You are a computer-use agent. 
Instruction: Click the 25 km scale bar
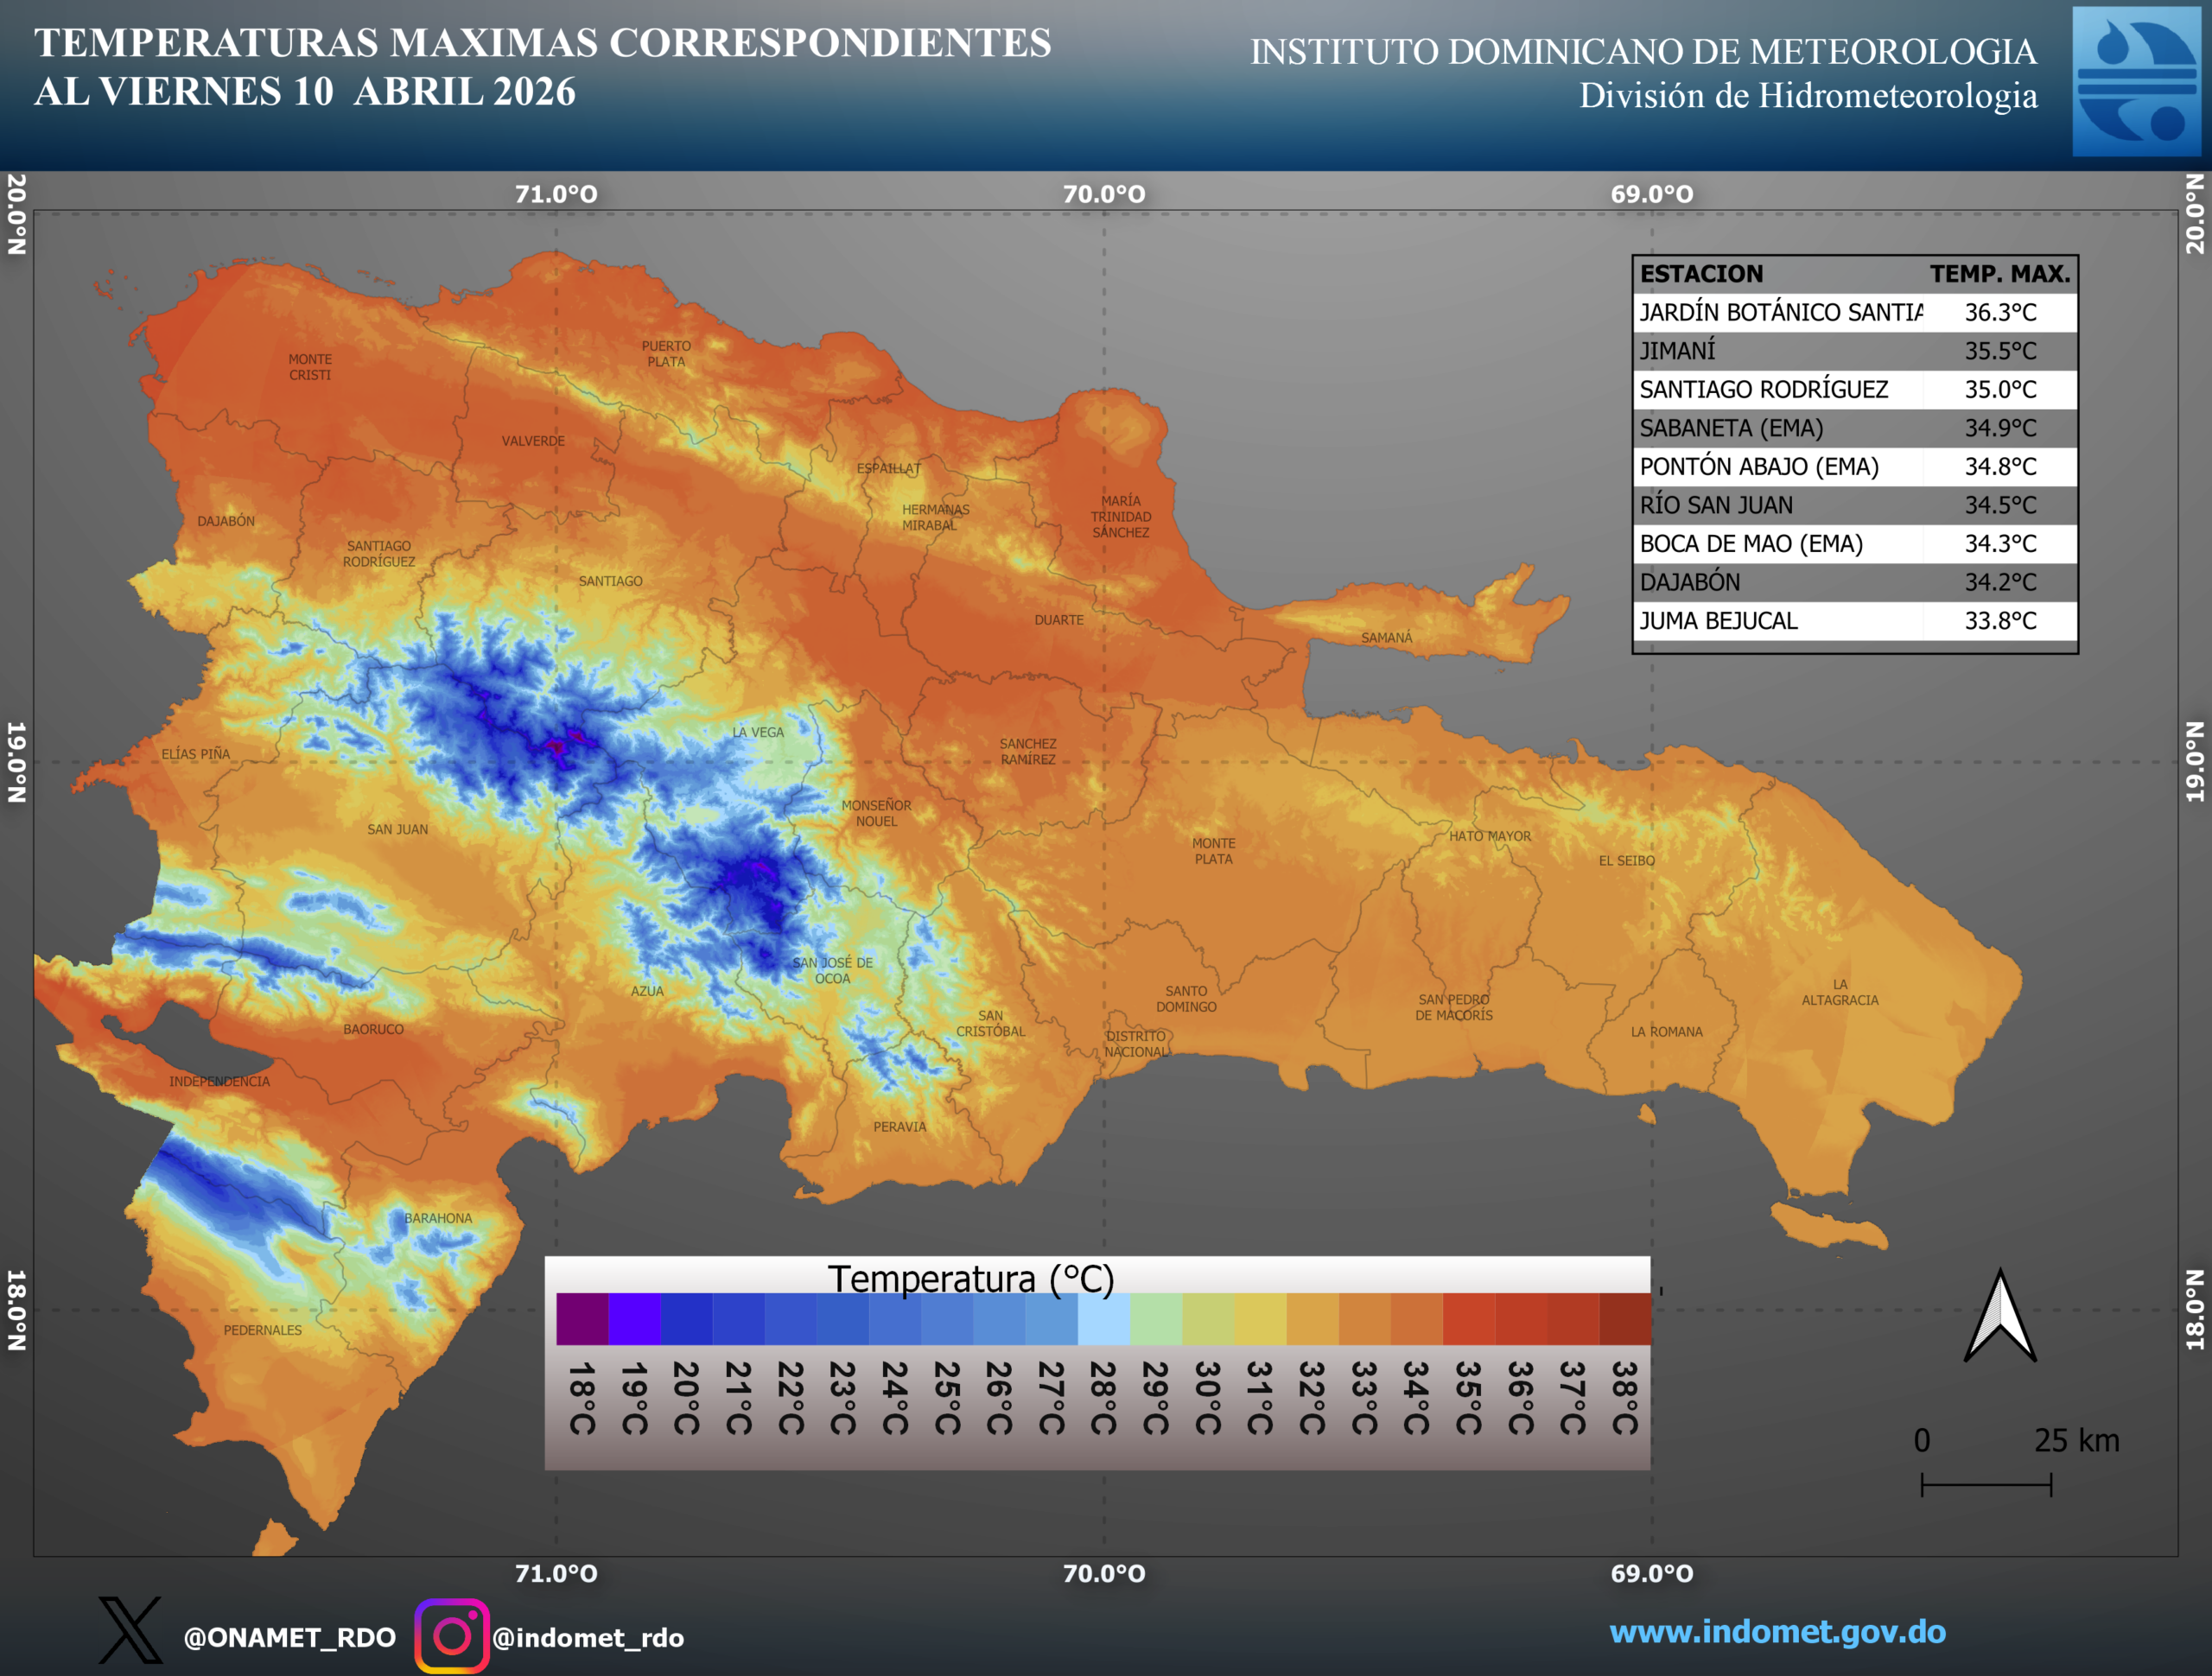[x=1986, y=1485]
